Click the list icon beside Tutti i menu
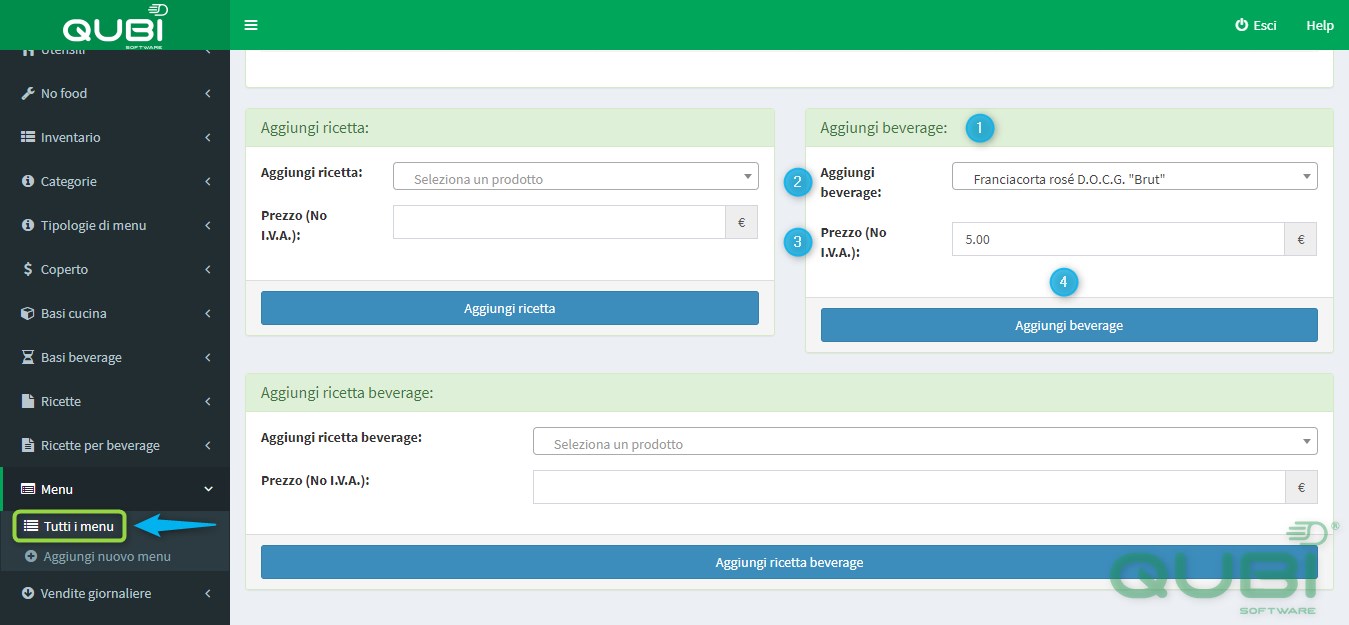1349x625 pixels. pos(31,526)
